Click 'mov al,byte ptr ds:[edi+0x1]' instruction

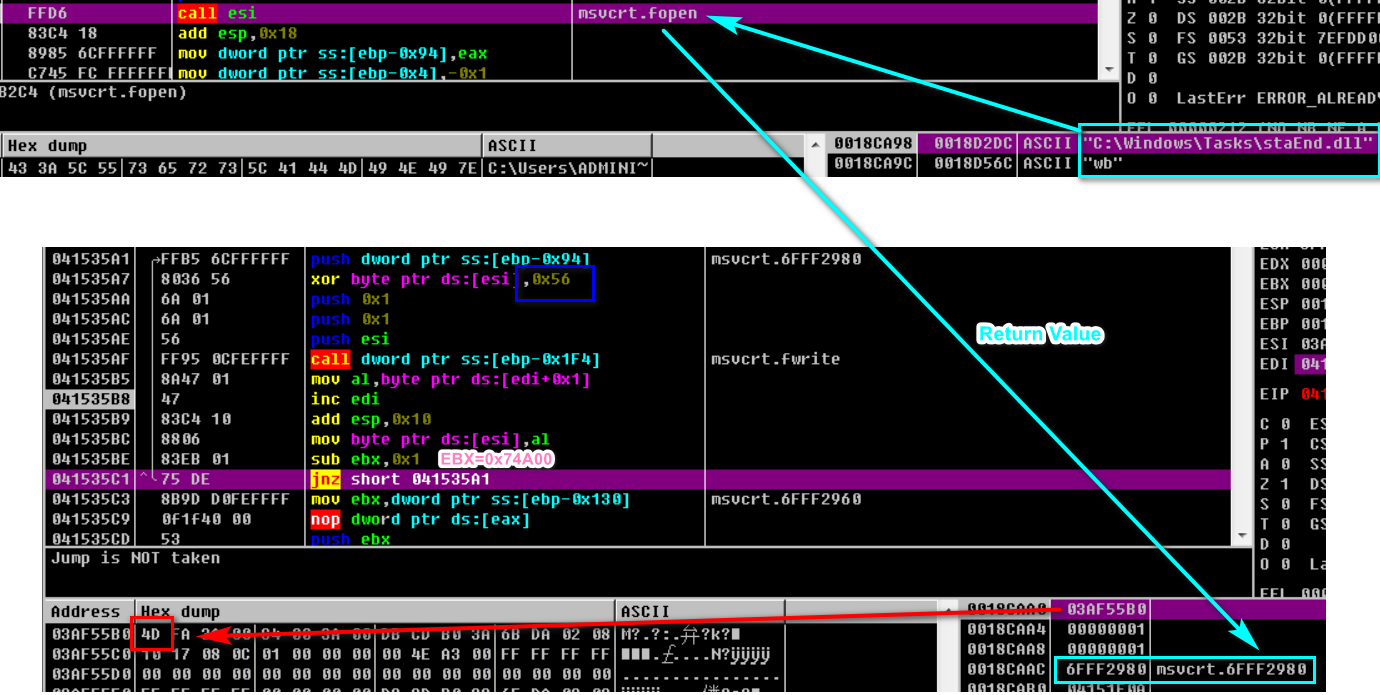coord(450,379)
